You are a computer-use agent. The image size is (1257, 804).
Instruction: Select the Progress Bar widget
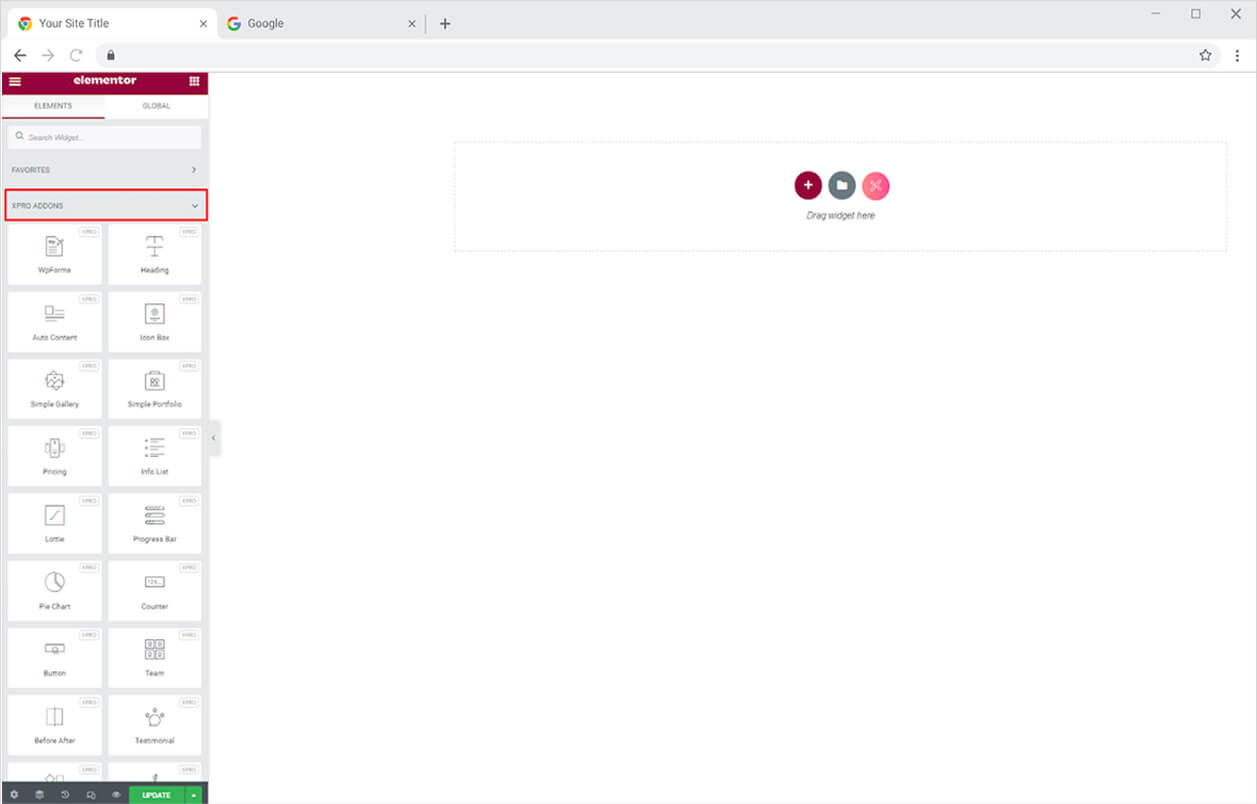154,523
